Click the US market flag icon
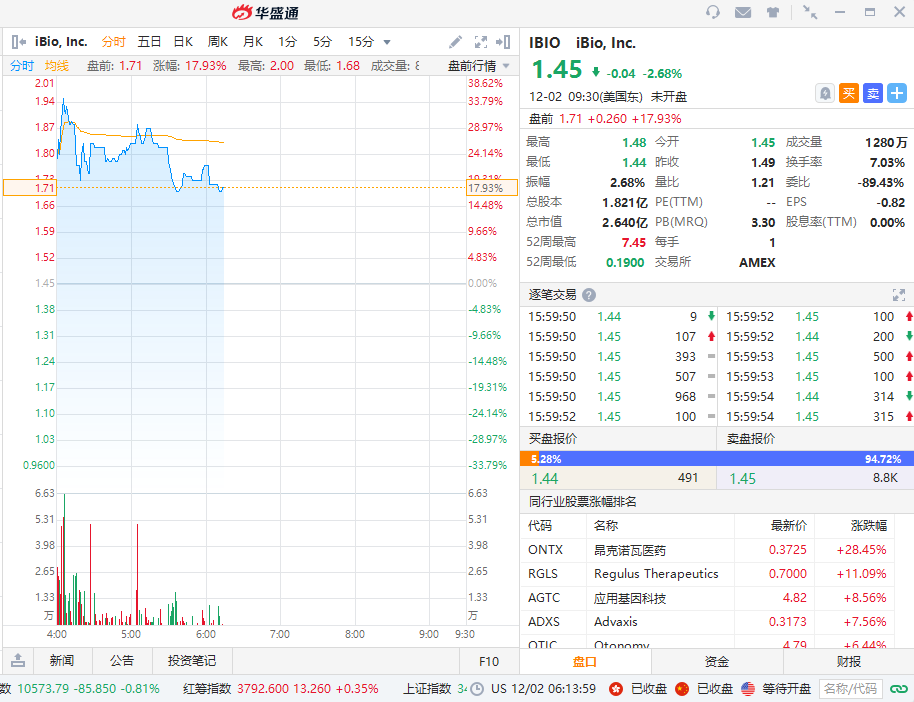Screen dimensions: 914x702 pos(748,689)
